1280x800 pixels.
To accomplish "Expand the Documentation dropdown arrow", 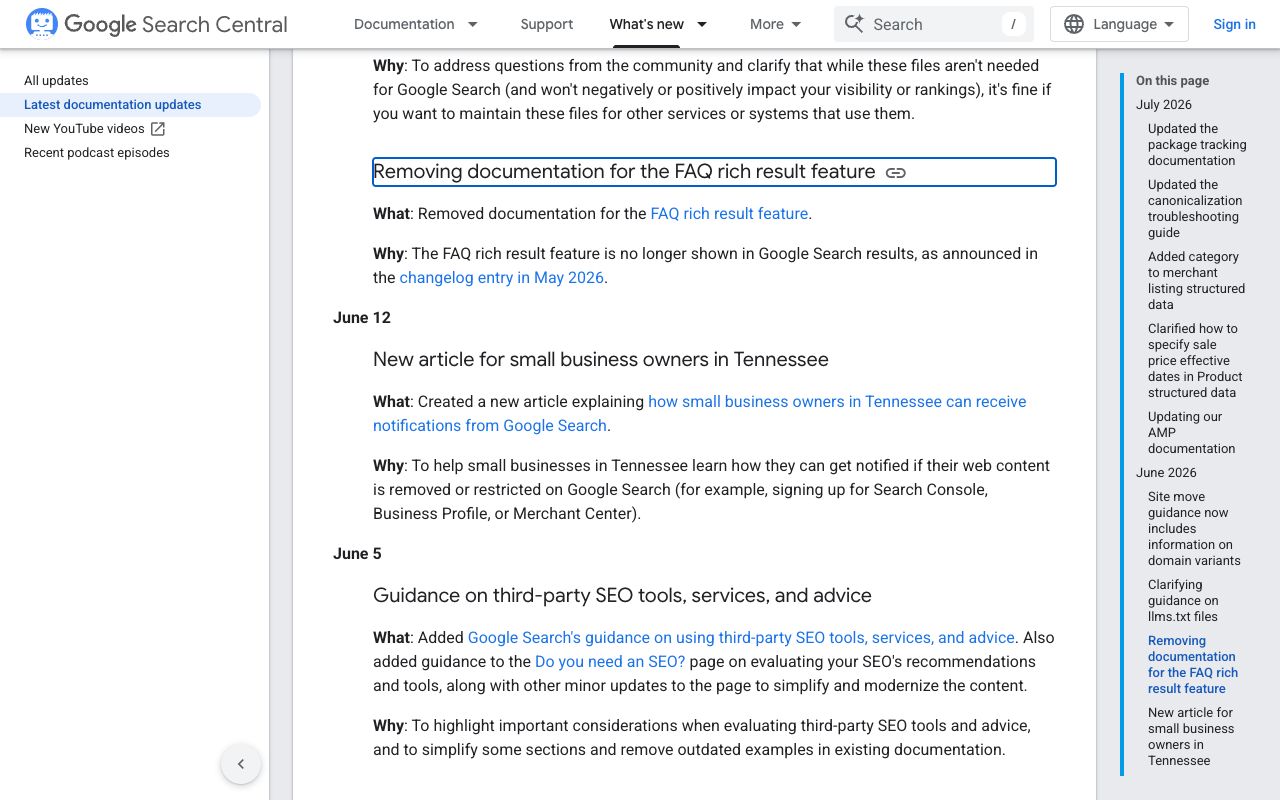I will (473, 24).
